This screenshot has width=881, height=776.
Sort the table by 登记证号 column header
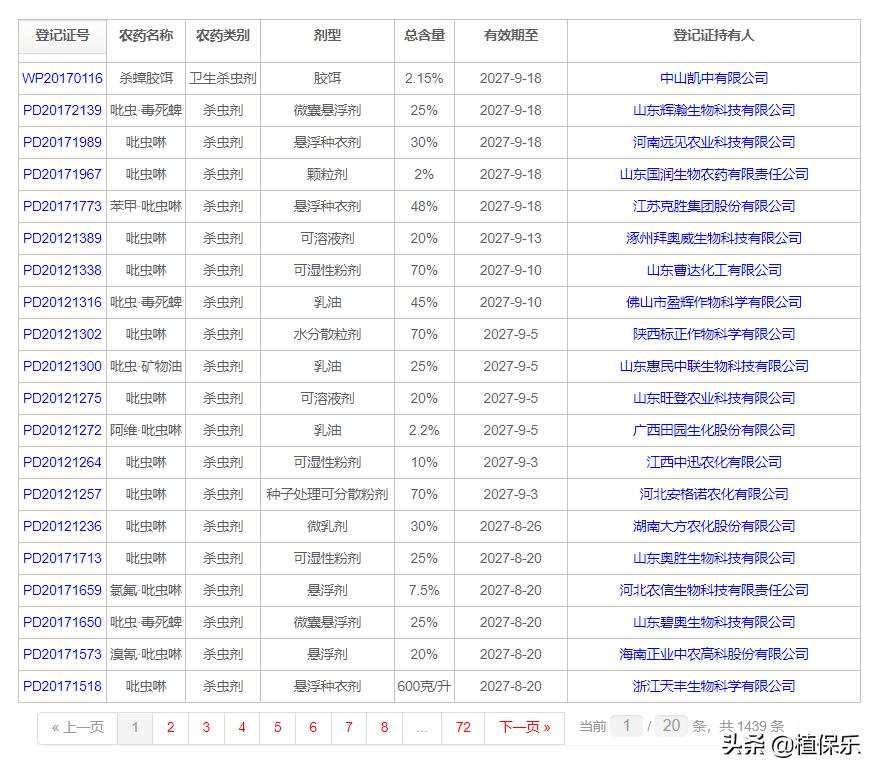62,33
